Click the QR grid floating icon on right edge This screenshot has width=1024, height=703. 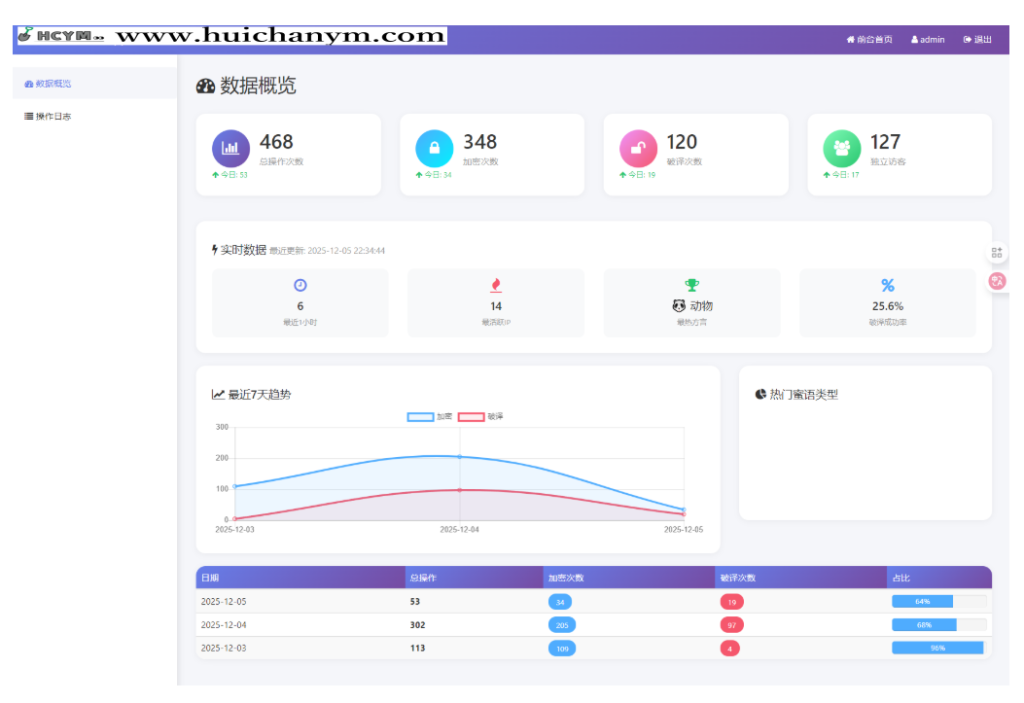(996, 253)
